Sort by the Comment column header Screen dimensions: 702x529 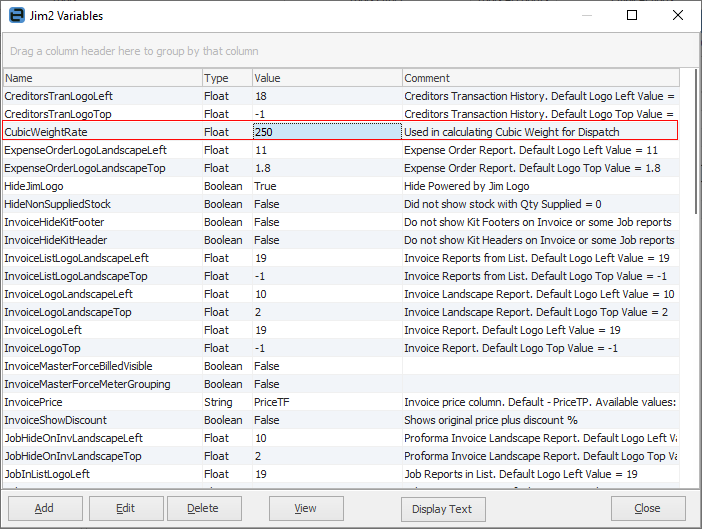pos(541,78)
